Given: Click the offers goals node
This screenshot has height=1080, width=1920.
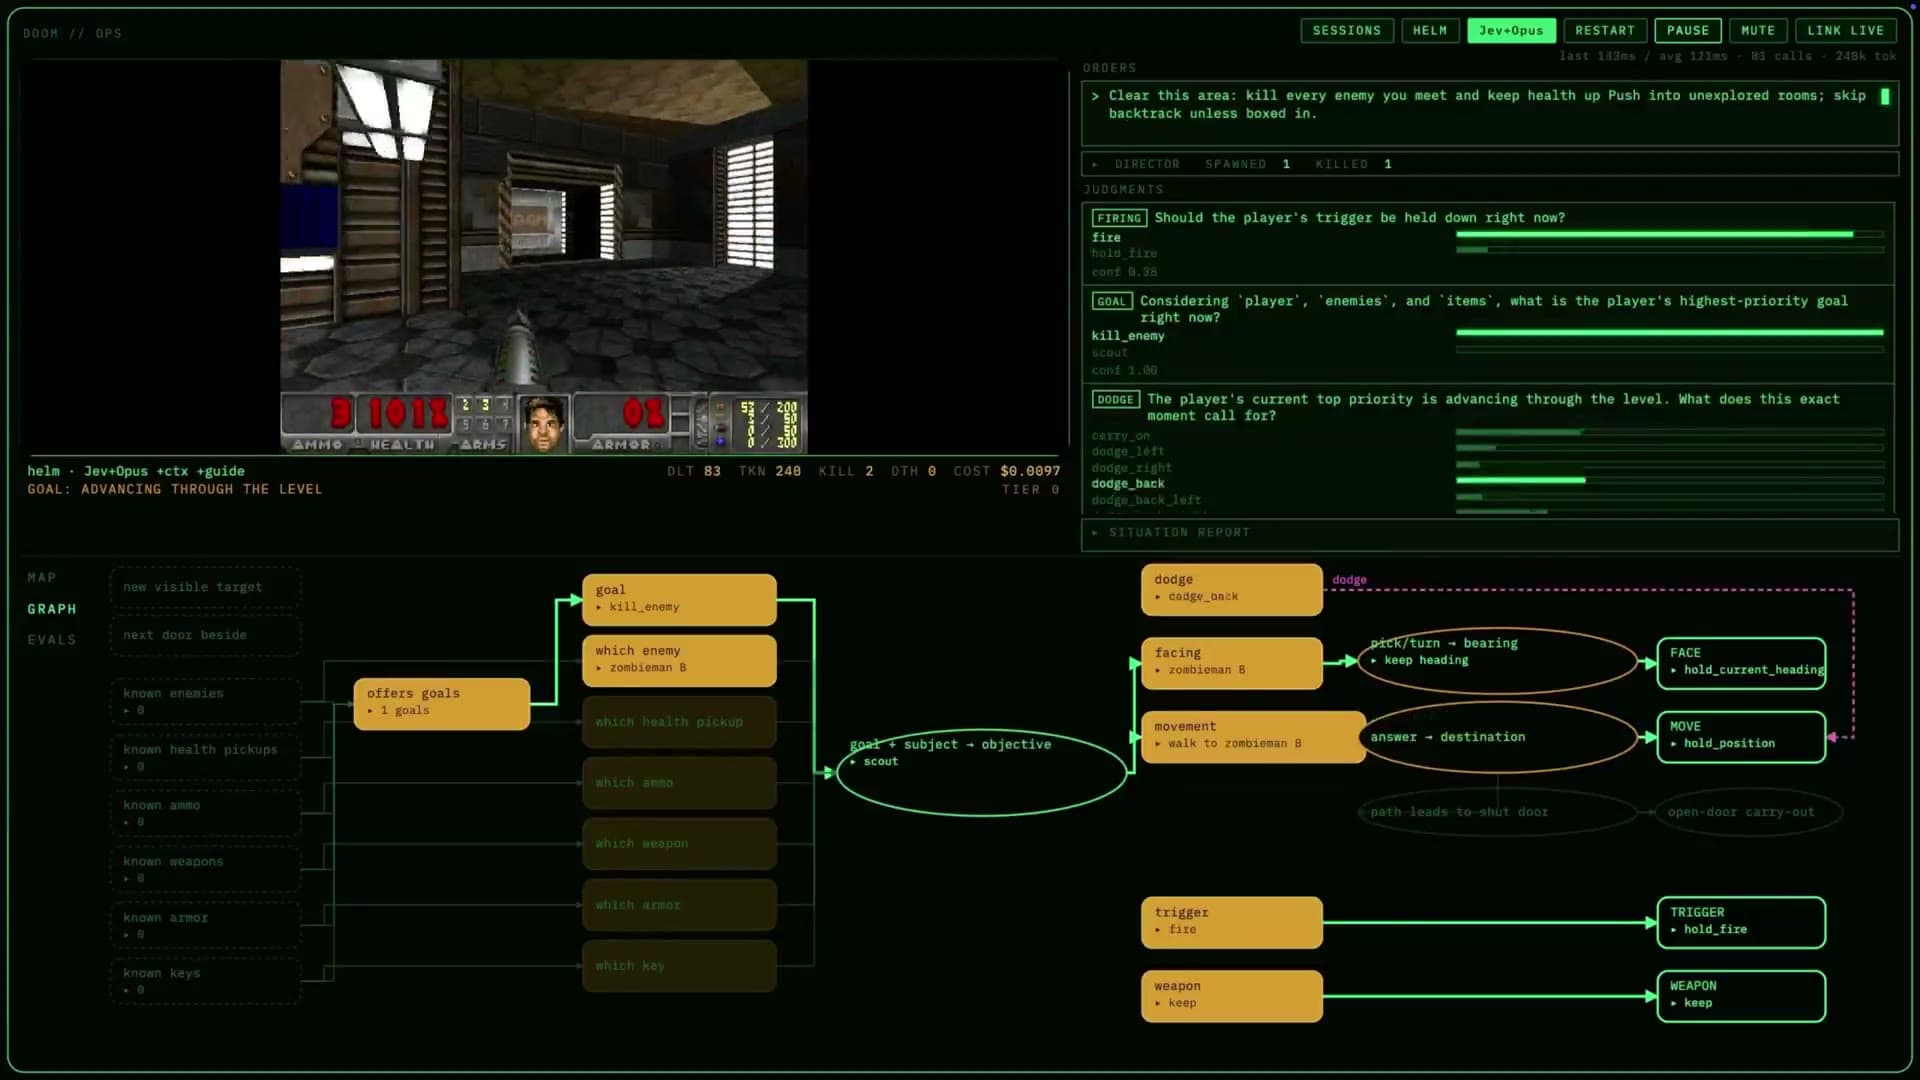Looking at the screenshot, I should point(441,703).
